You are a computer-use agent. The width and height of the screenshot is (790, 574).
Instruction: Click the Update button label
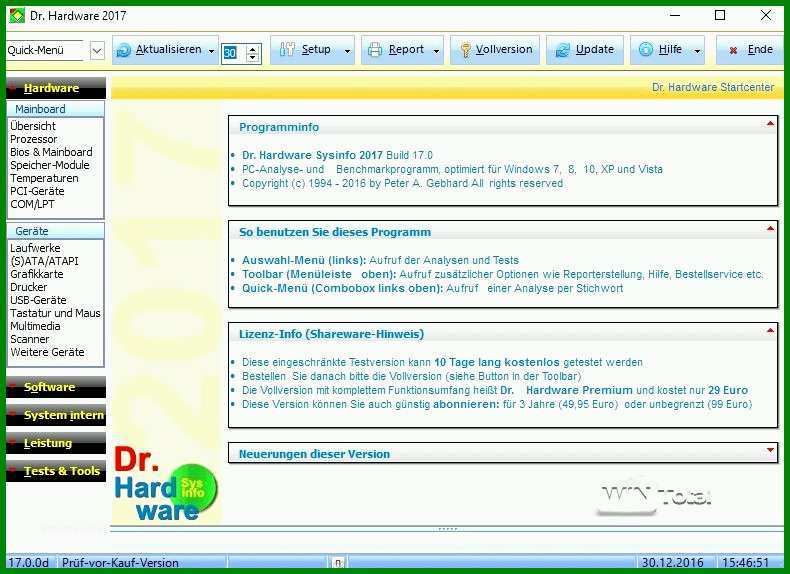[595, 49]
